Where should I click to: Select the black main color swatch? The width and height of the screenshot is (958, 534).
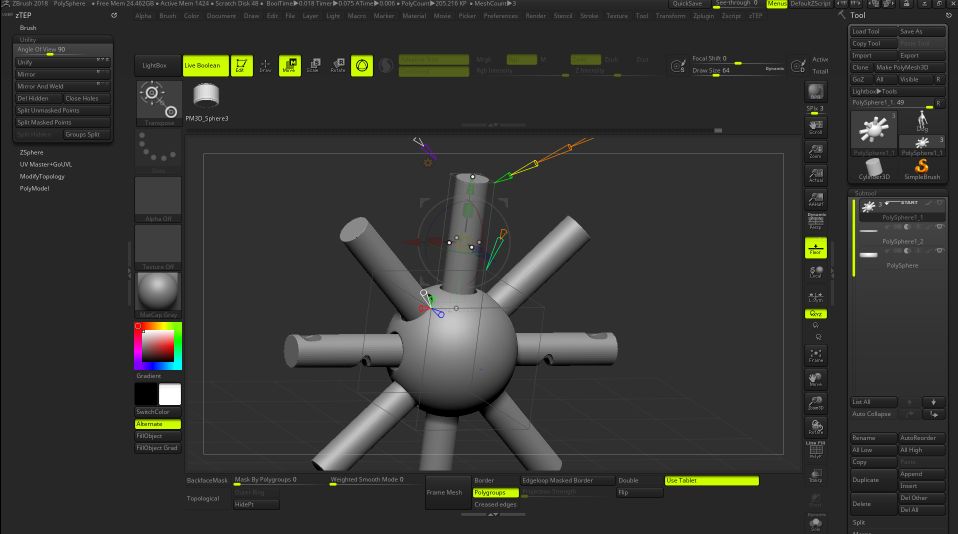click(146, 394)
